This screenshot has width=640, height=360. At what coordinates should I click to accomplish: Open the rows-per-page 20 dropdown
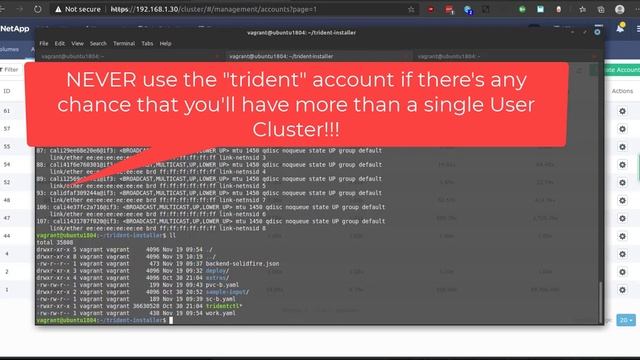click(x=626, y=320)
